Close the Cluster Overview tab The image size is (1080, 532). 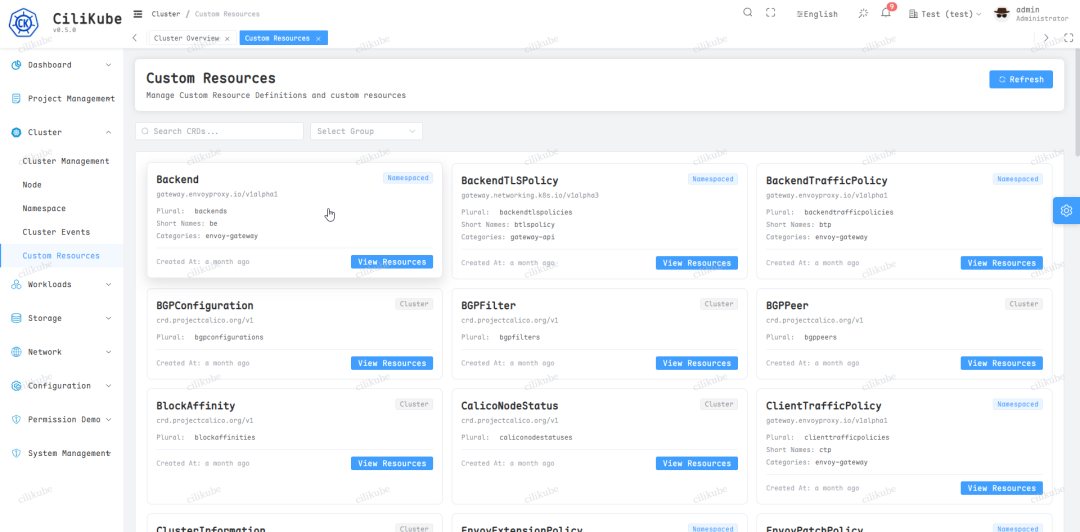point(227,39)
